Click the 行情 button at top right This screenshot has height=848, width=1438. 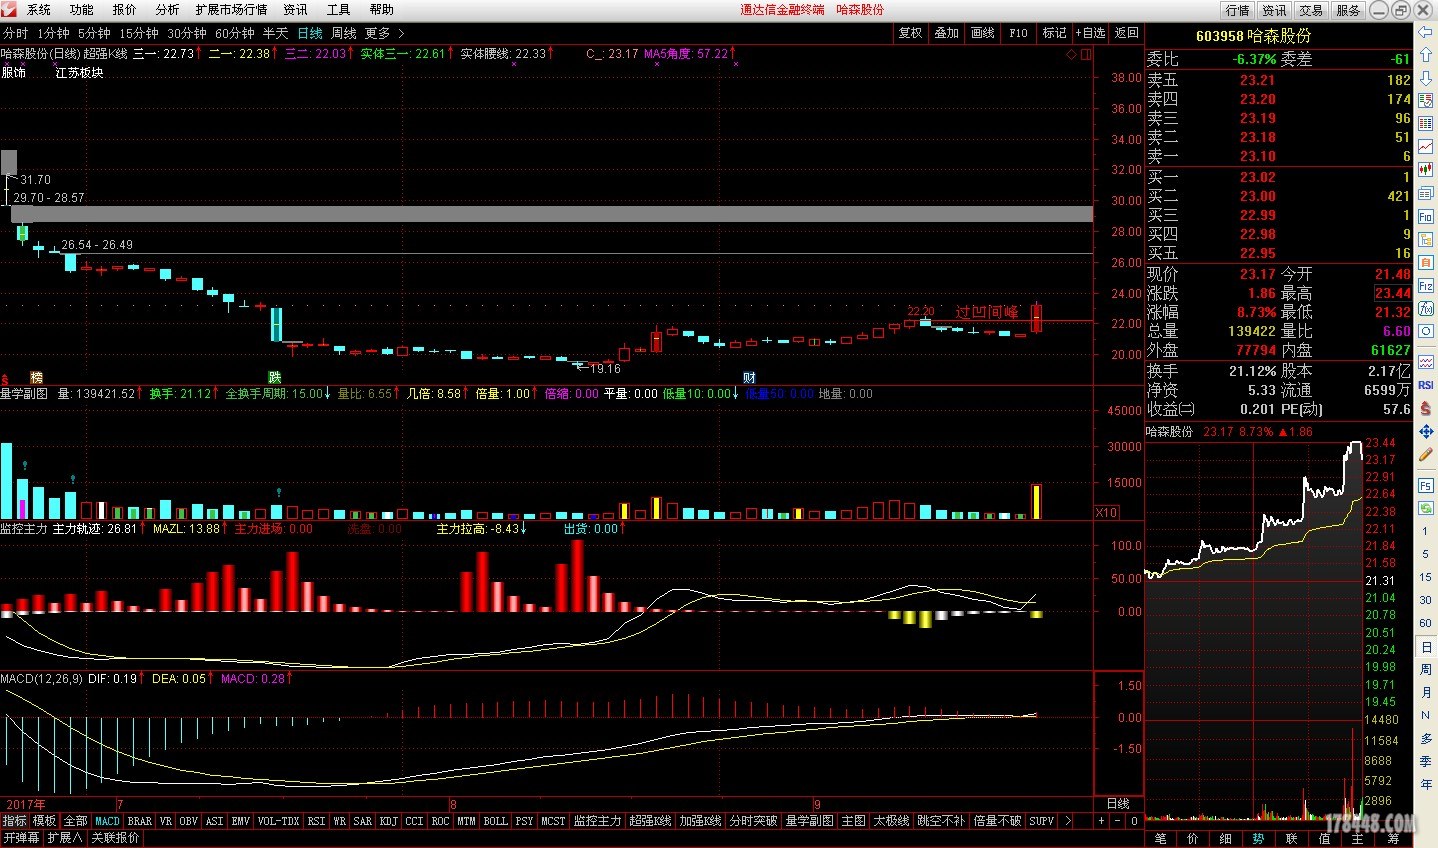pyautogui.click(x=1238, y=10)
